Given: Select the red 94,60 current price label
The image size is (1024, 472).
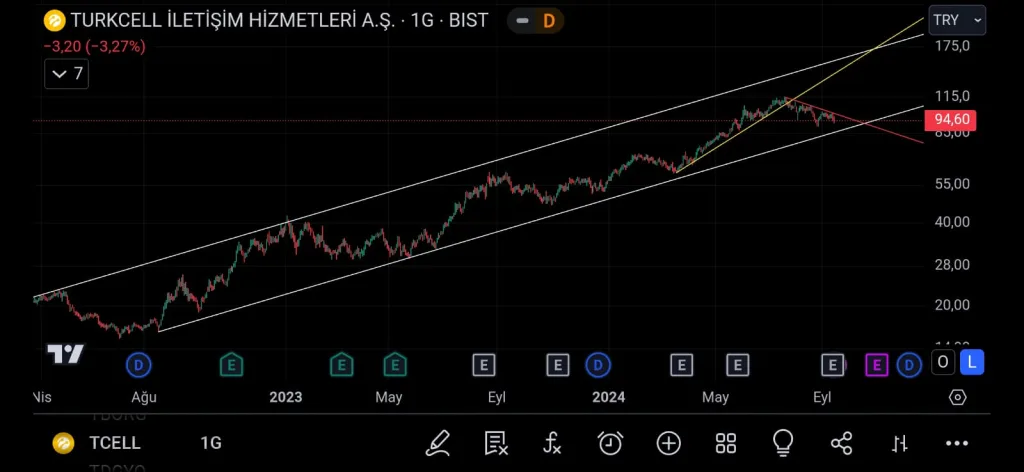Looking at the screenshot, I should point(951,120).
